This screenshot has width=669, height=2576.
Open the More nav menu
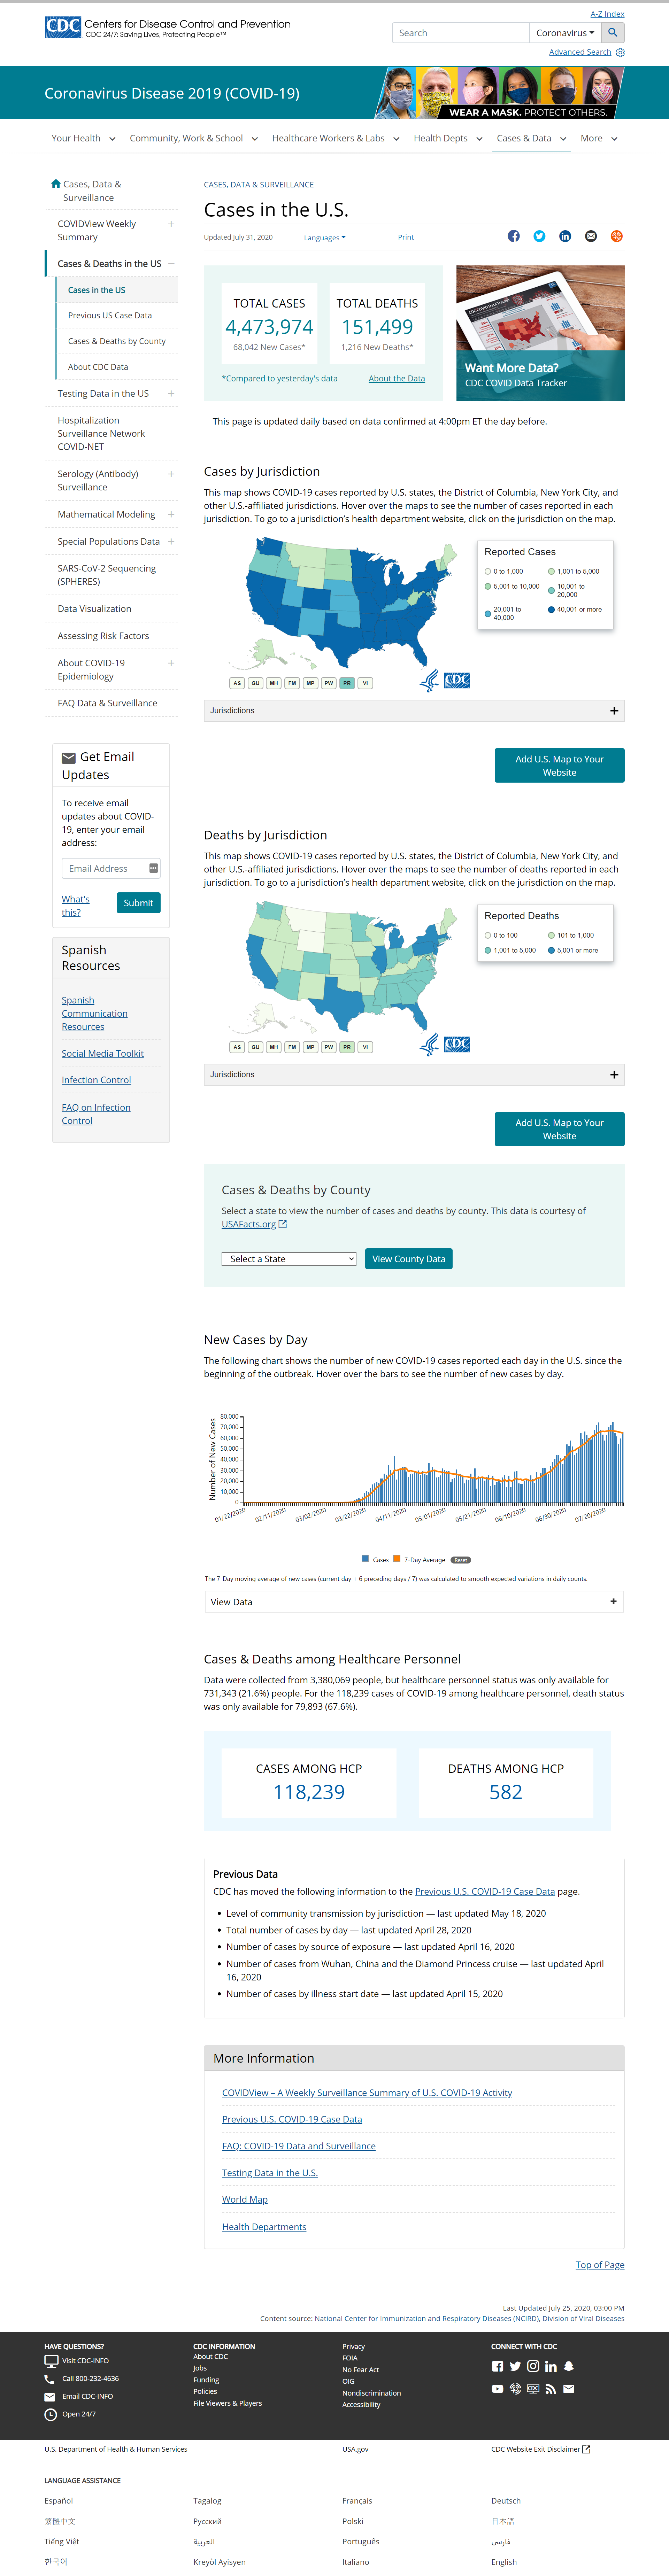(x=599, y=139)
